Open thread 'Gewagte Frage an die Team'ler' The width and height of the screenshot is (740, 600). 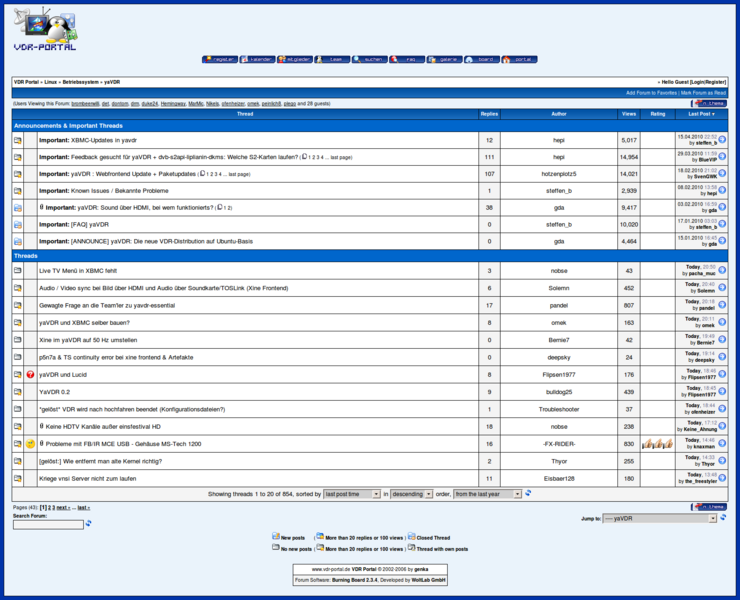click(107, 305)
